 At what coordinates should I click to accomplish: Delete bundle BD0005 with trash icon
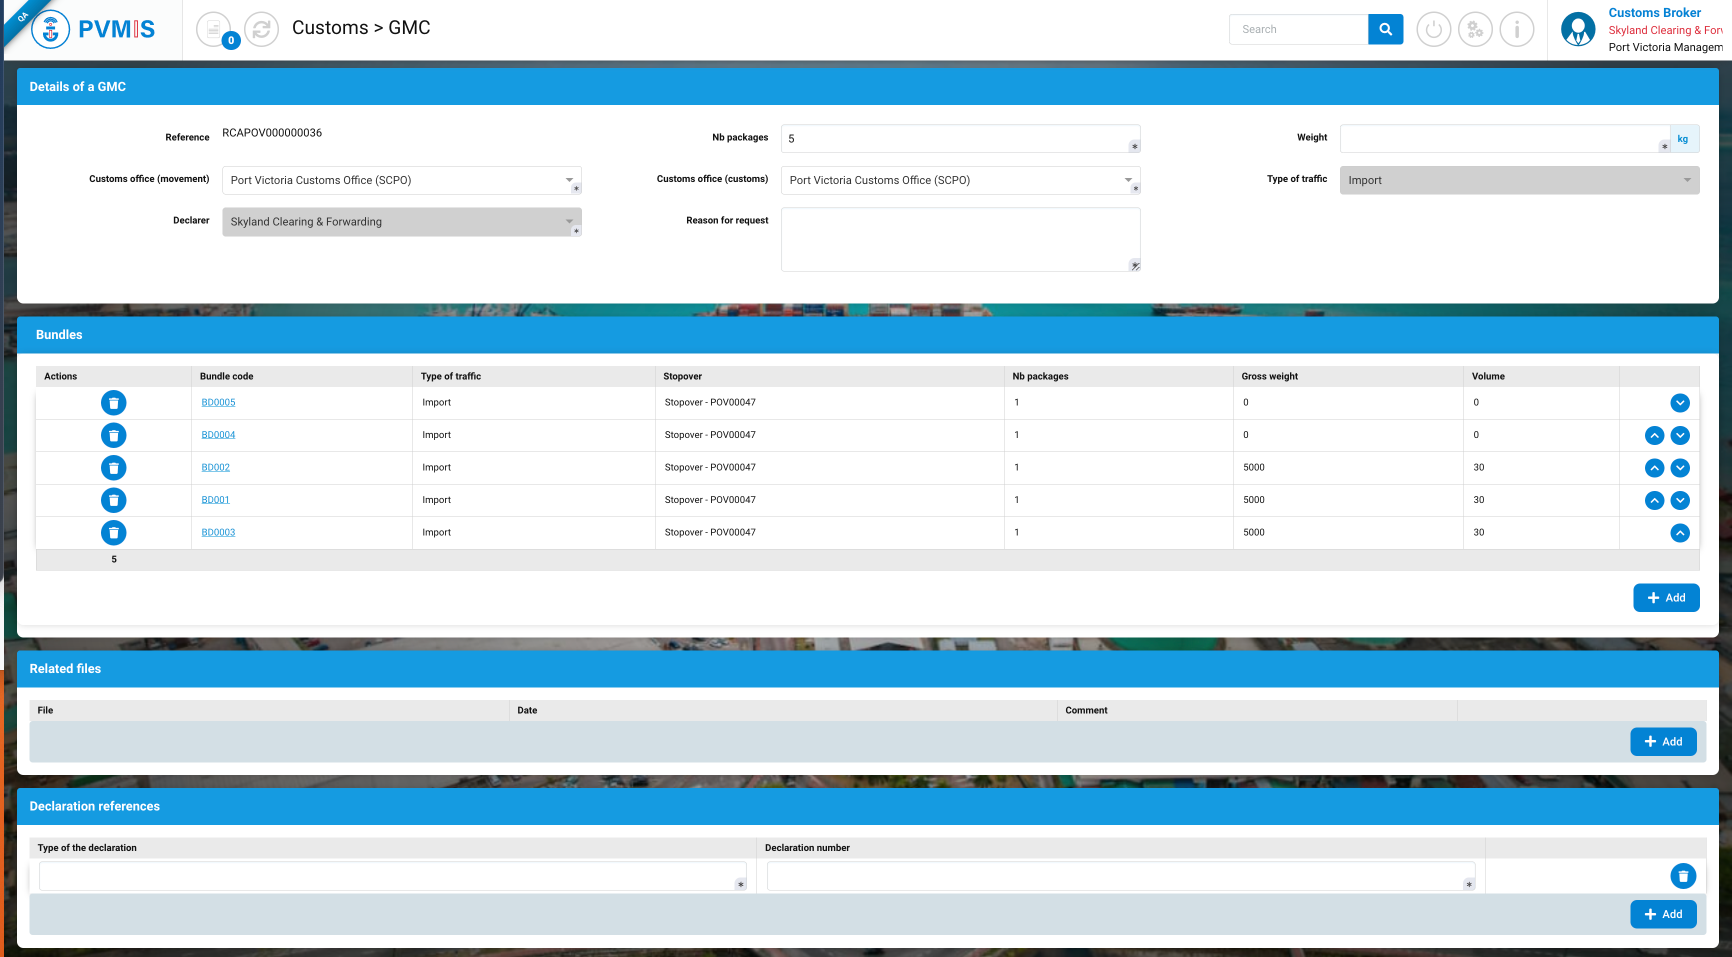point(114,403)
